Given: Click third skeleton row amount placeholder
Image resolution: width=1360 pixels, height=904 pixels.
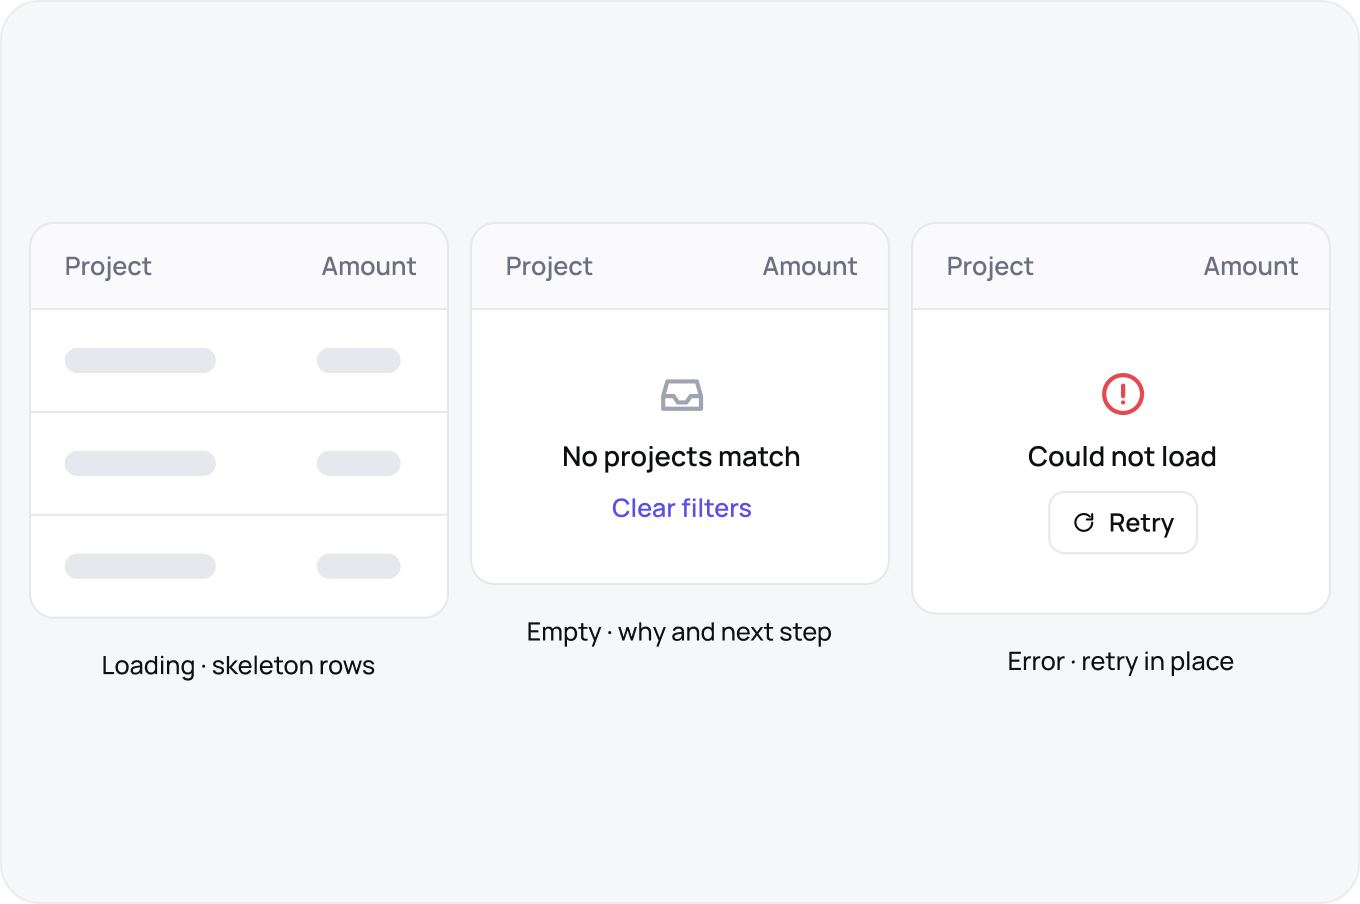Looking at the screenshot, I should click(x=359, y=566).
